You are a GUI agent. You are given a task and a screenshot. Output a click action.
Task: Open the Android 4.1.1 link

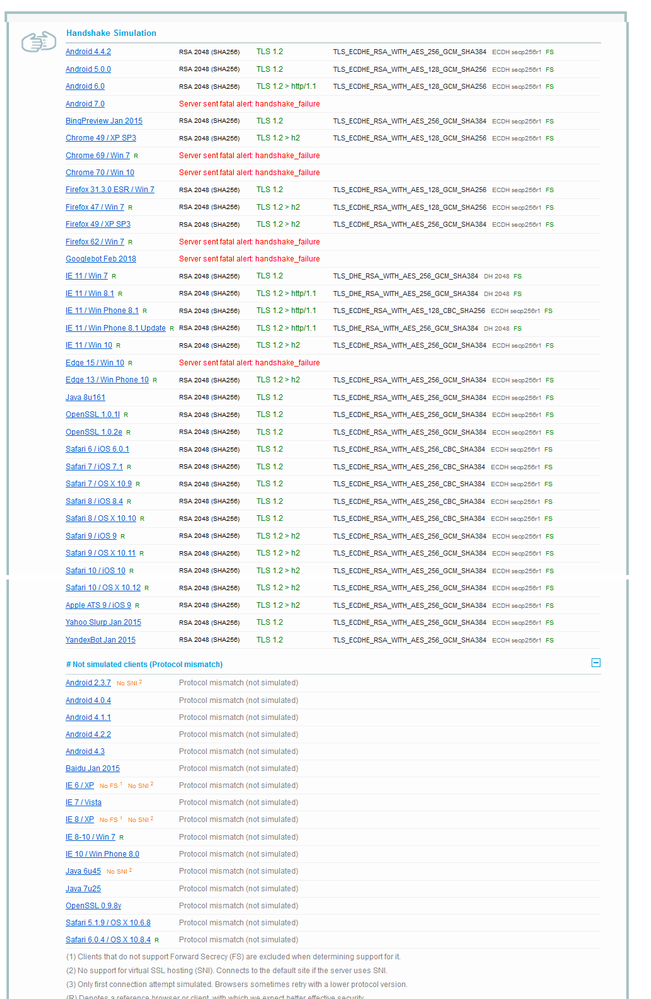click(x=88, y=717)
